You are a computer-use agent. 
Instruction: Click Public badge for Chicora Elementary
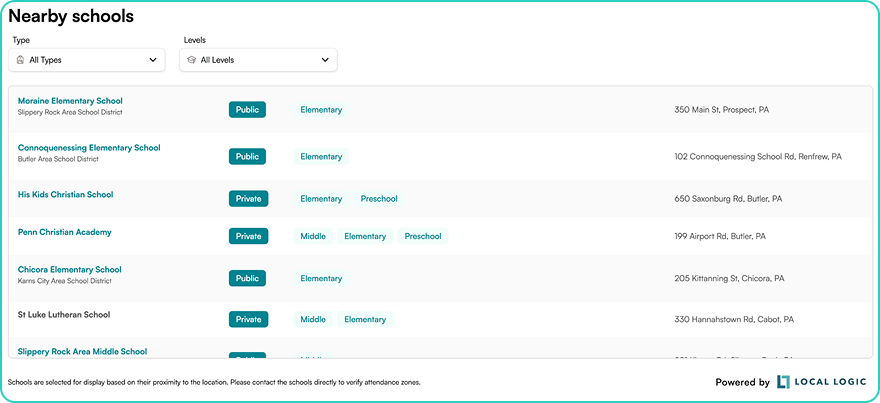point(248,278)
